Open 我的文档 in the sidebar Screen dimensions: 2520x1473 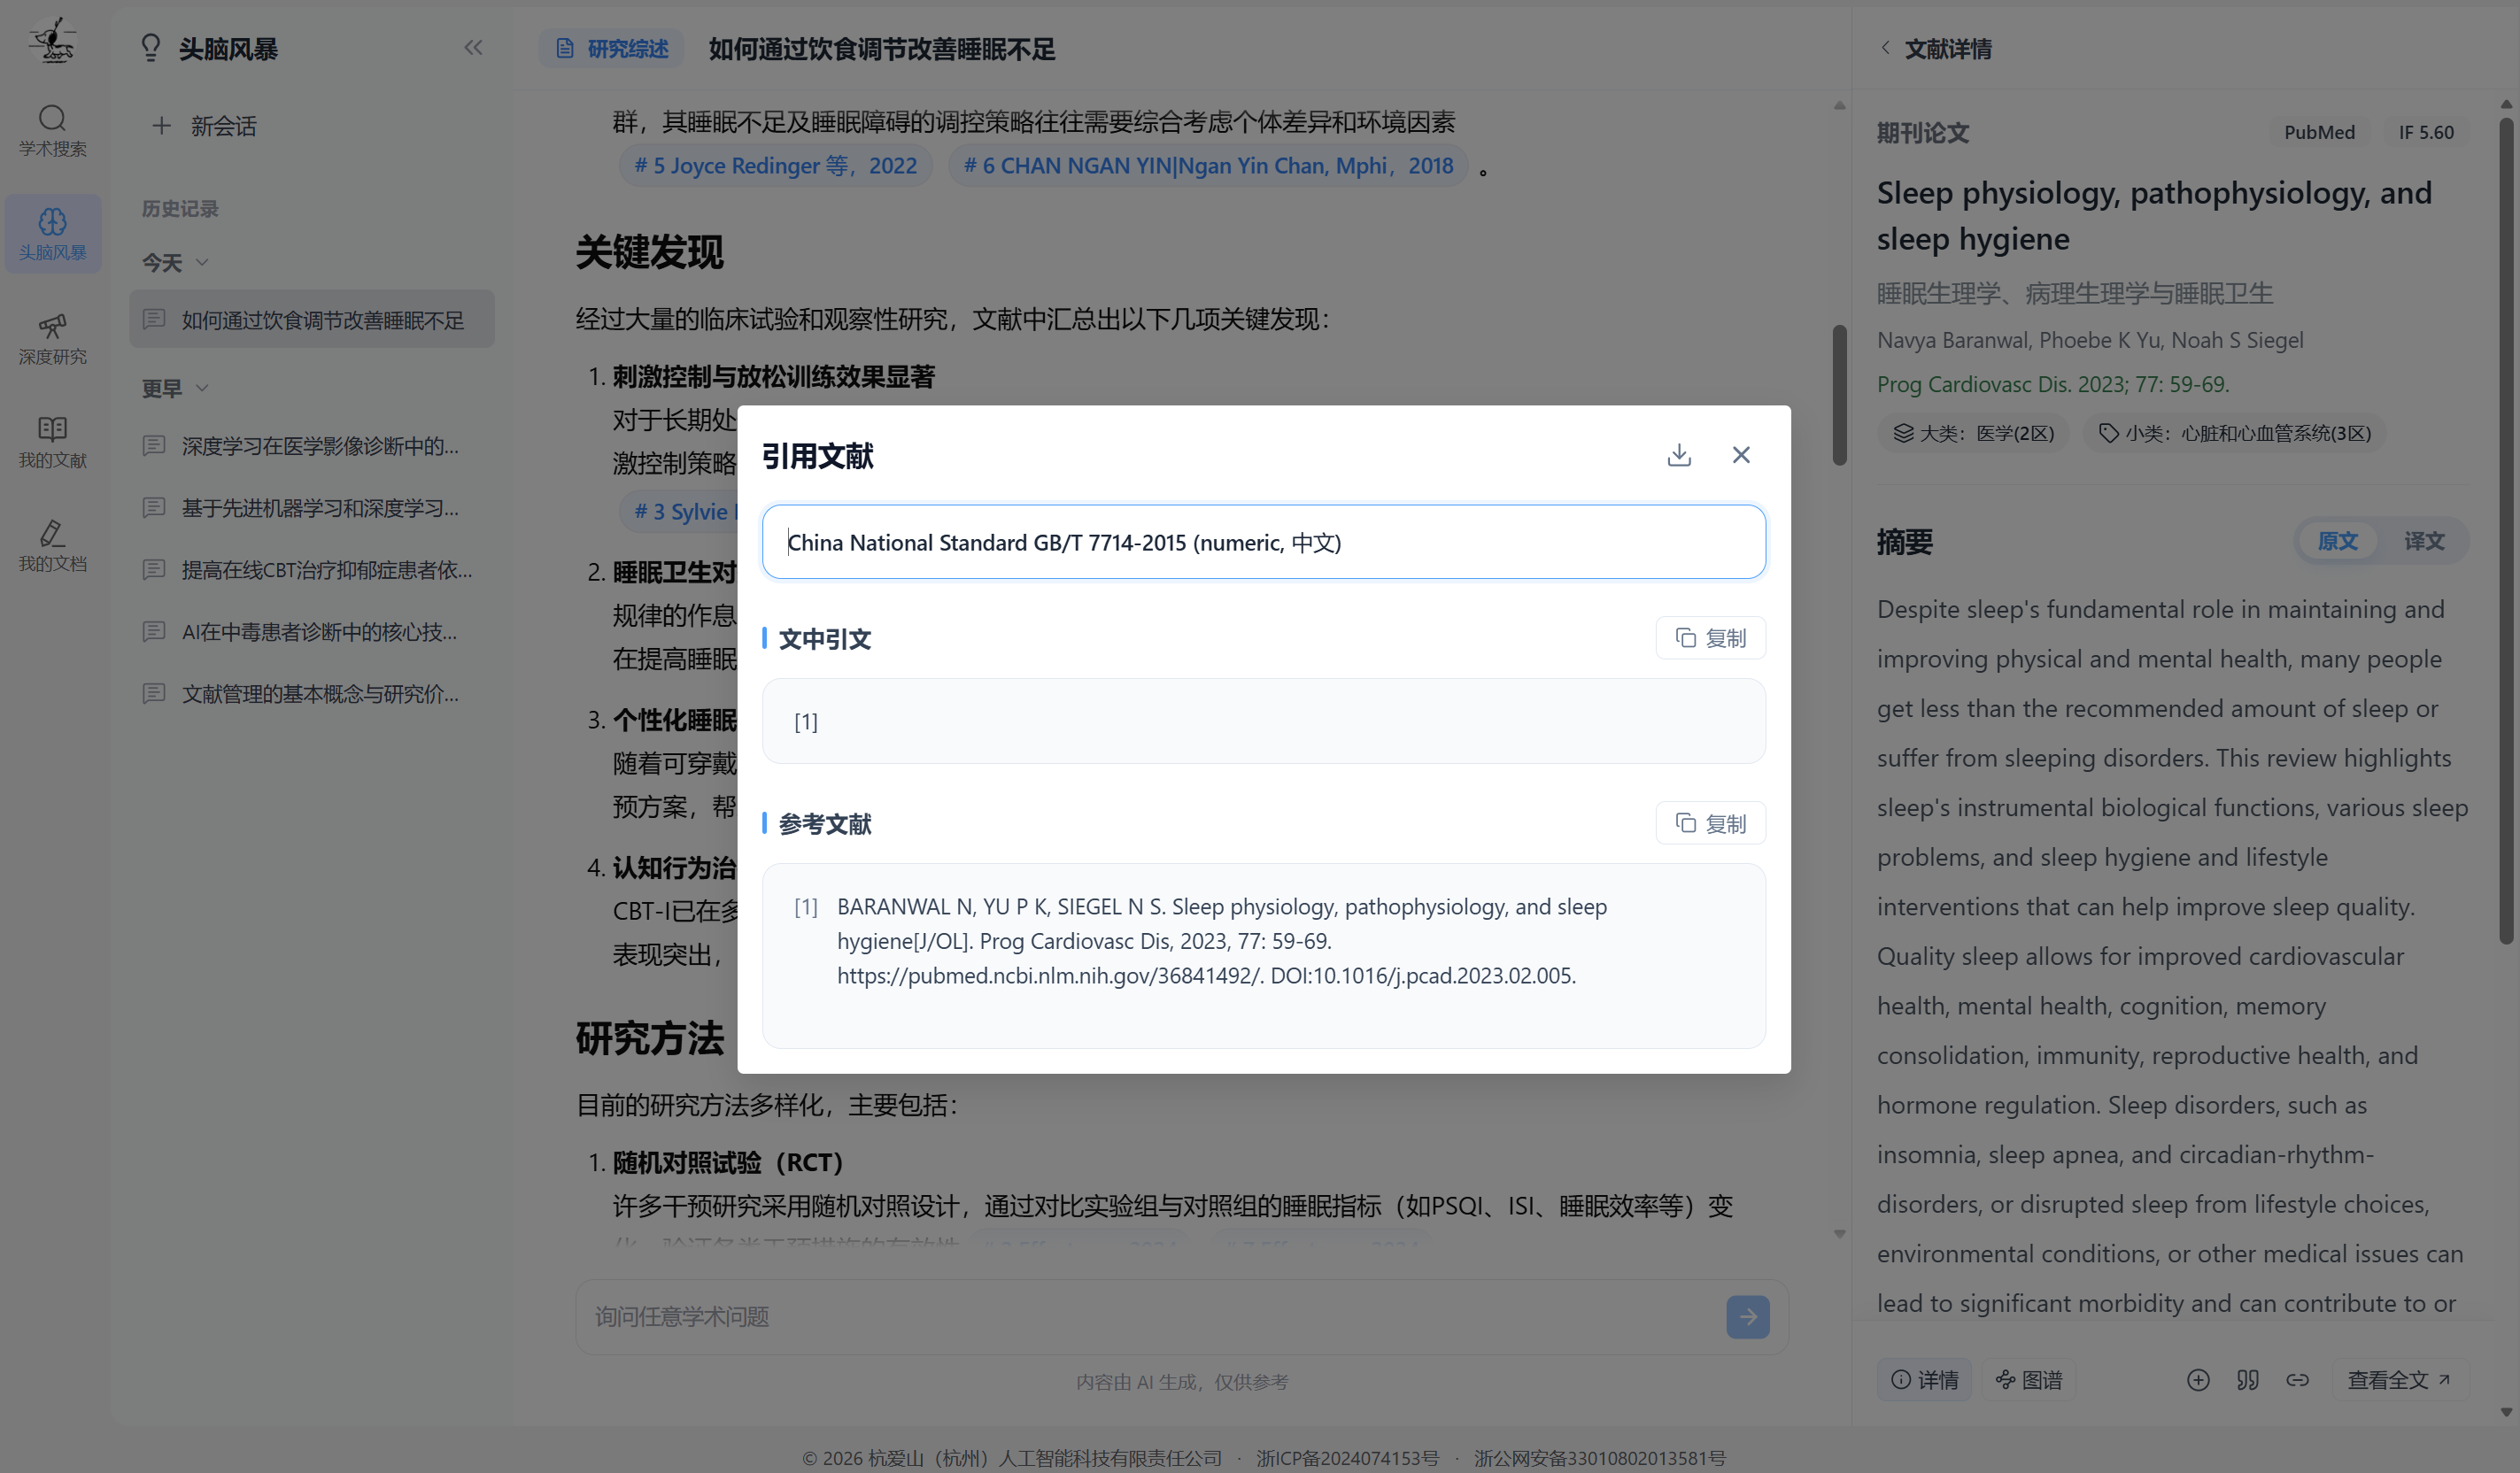52,547
